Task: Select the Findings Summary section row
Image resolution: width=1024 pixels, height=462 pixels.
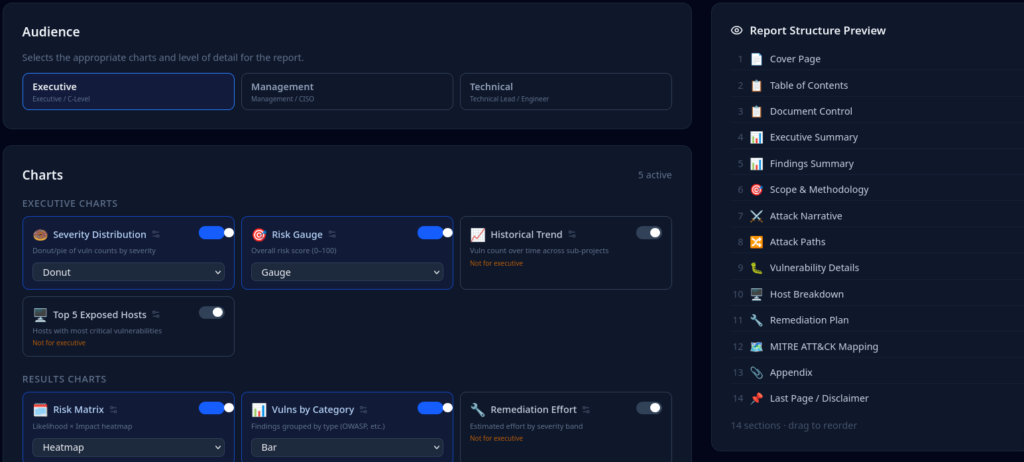Action: [877, 163]
